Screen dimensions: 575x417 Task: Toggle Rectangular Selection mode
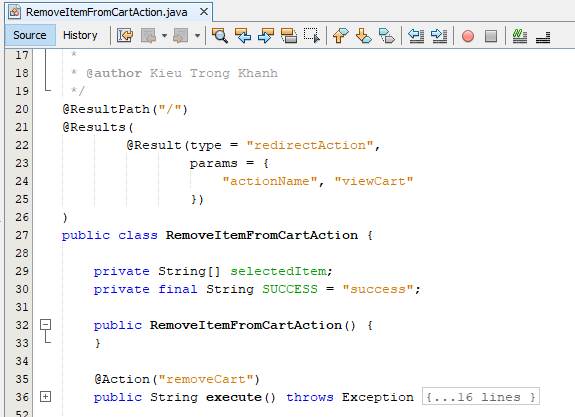point(312,36)
